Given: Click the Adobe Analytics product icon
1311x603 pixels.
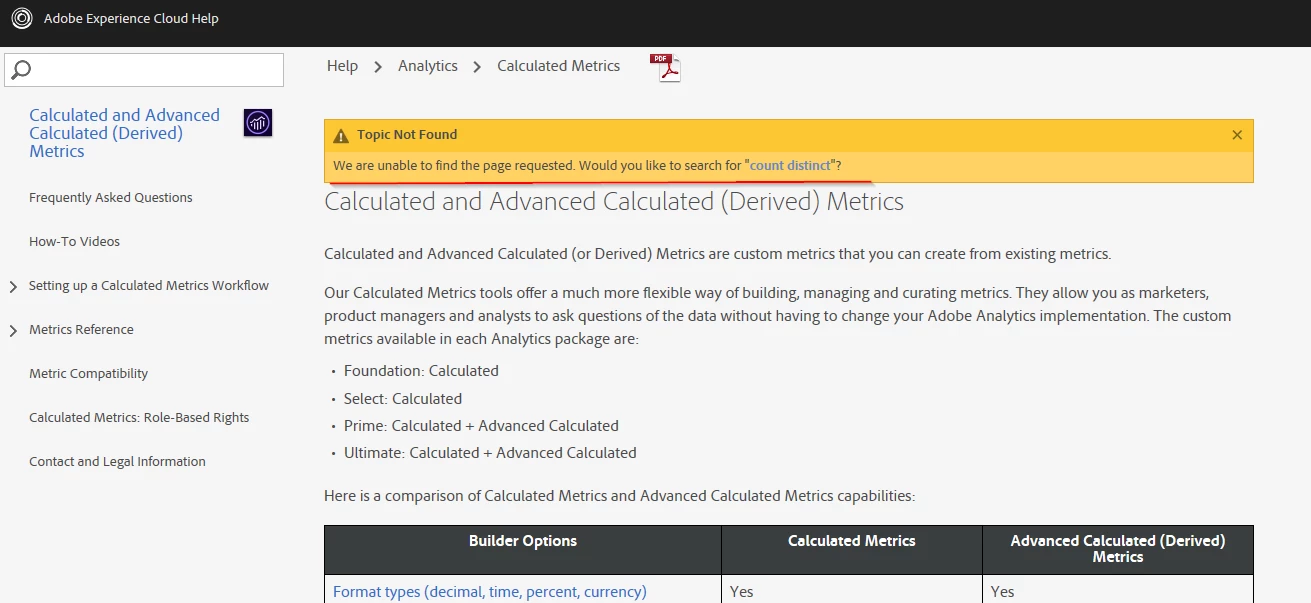Looking at the screenshot, I should click(x=258, y=123).
